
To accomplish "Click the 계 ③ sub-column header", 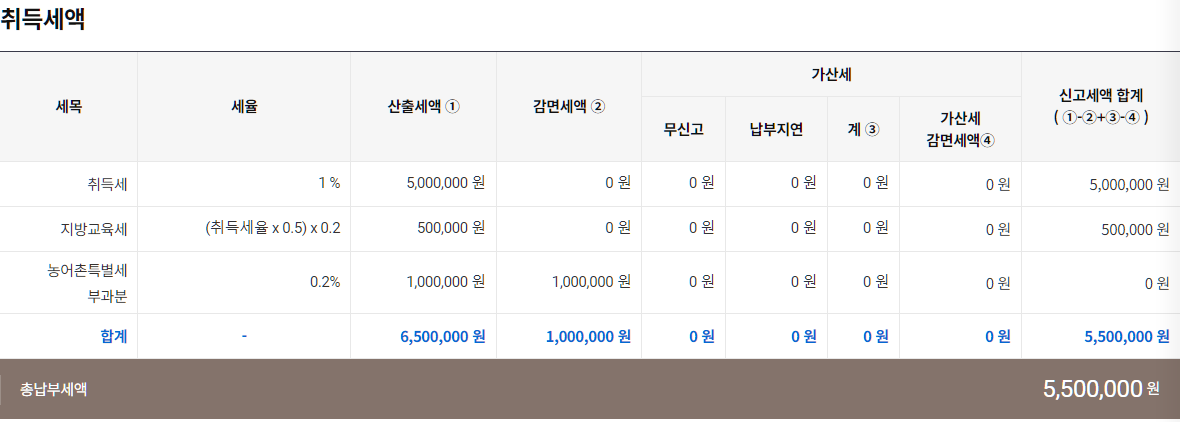I will (x=863, y=129).
